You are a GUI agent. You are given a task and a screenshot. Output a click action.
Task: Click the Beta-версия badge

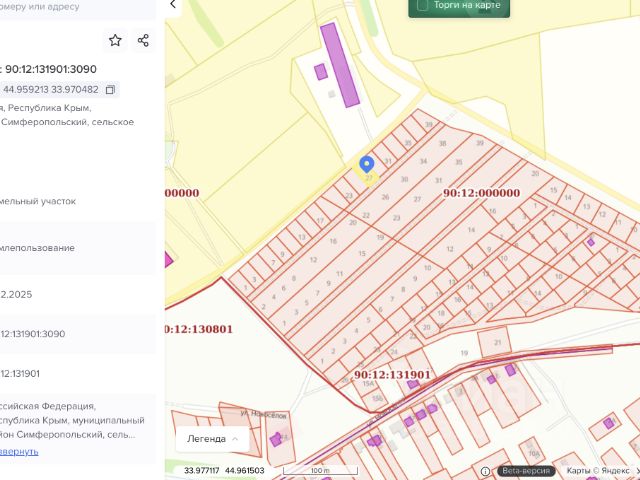(x=526, y=470)
